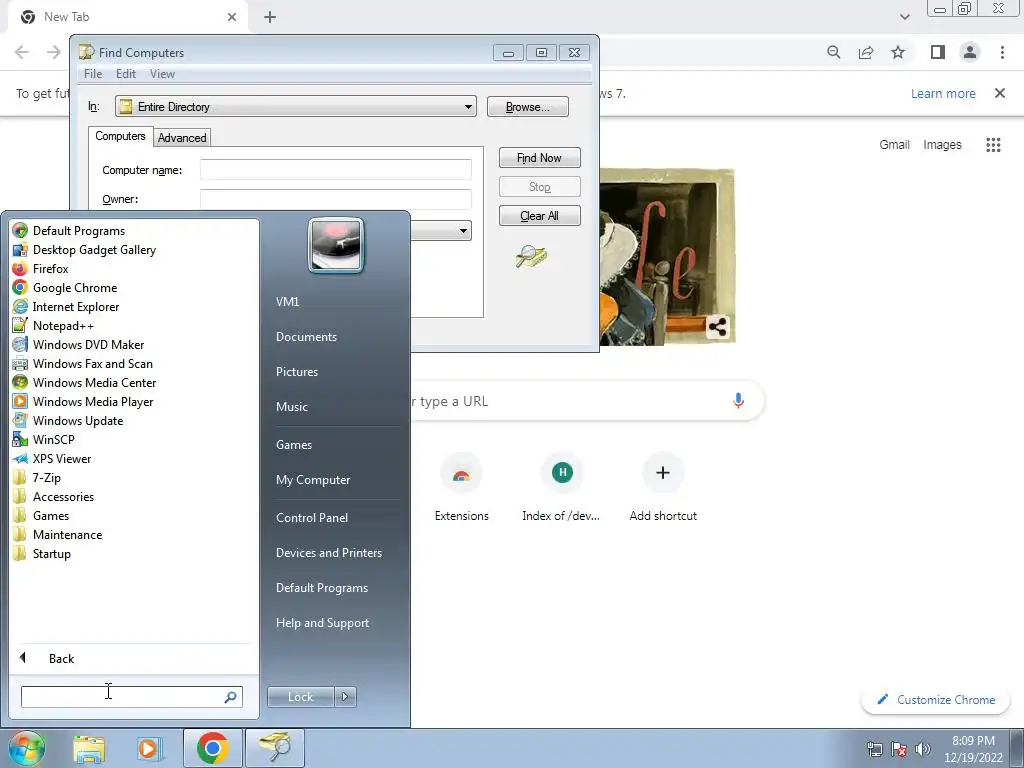Open Games in the right pane
The width and height of the screenshot is (1024, 768).
click(x=294, y=445)
